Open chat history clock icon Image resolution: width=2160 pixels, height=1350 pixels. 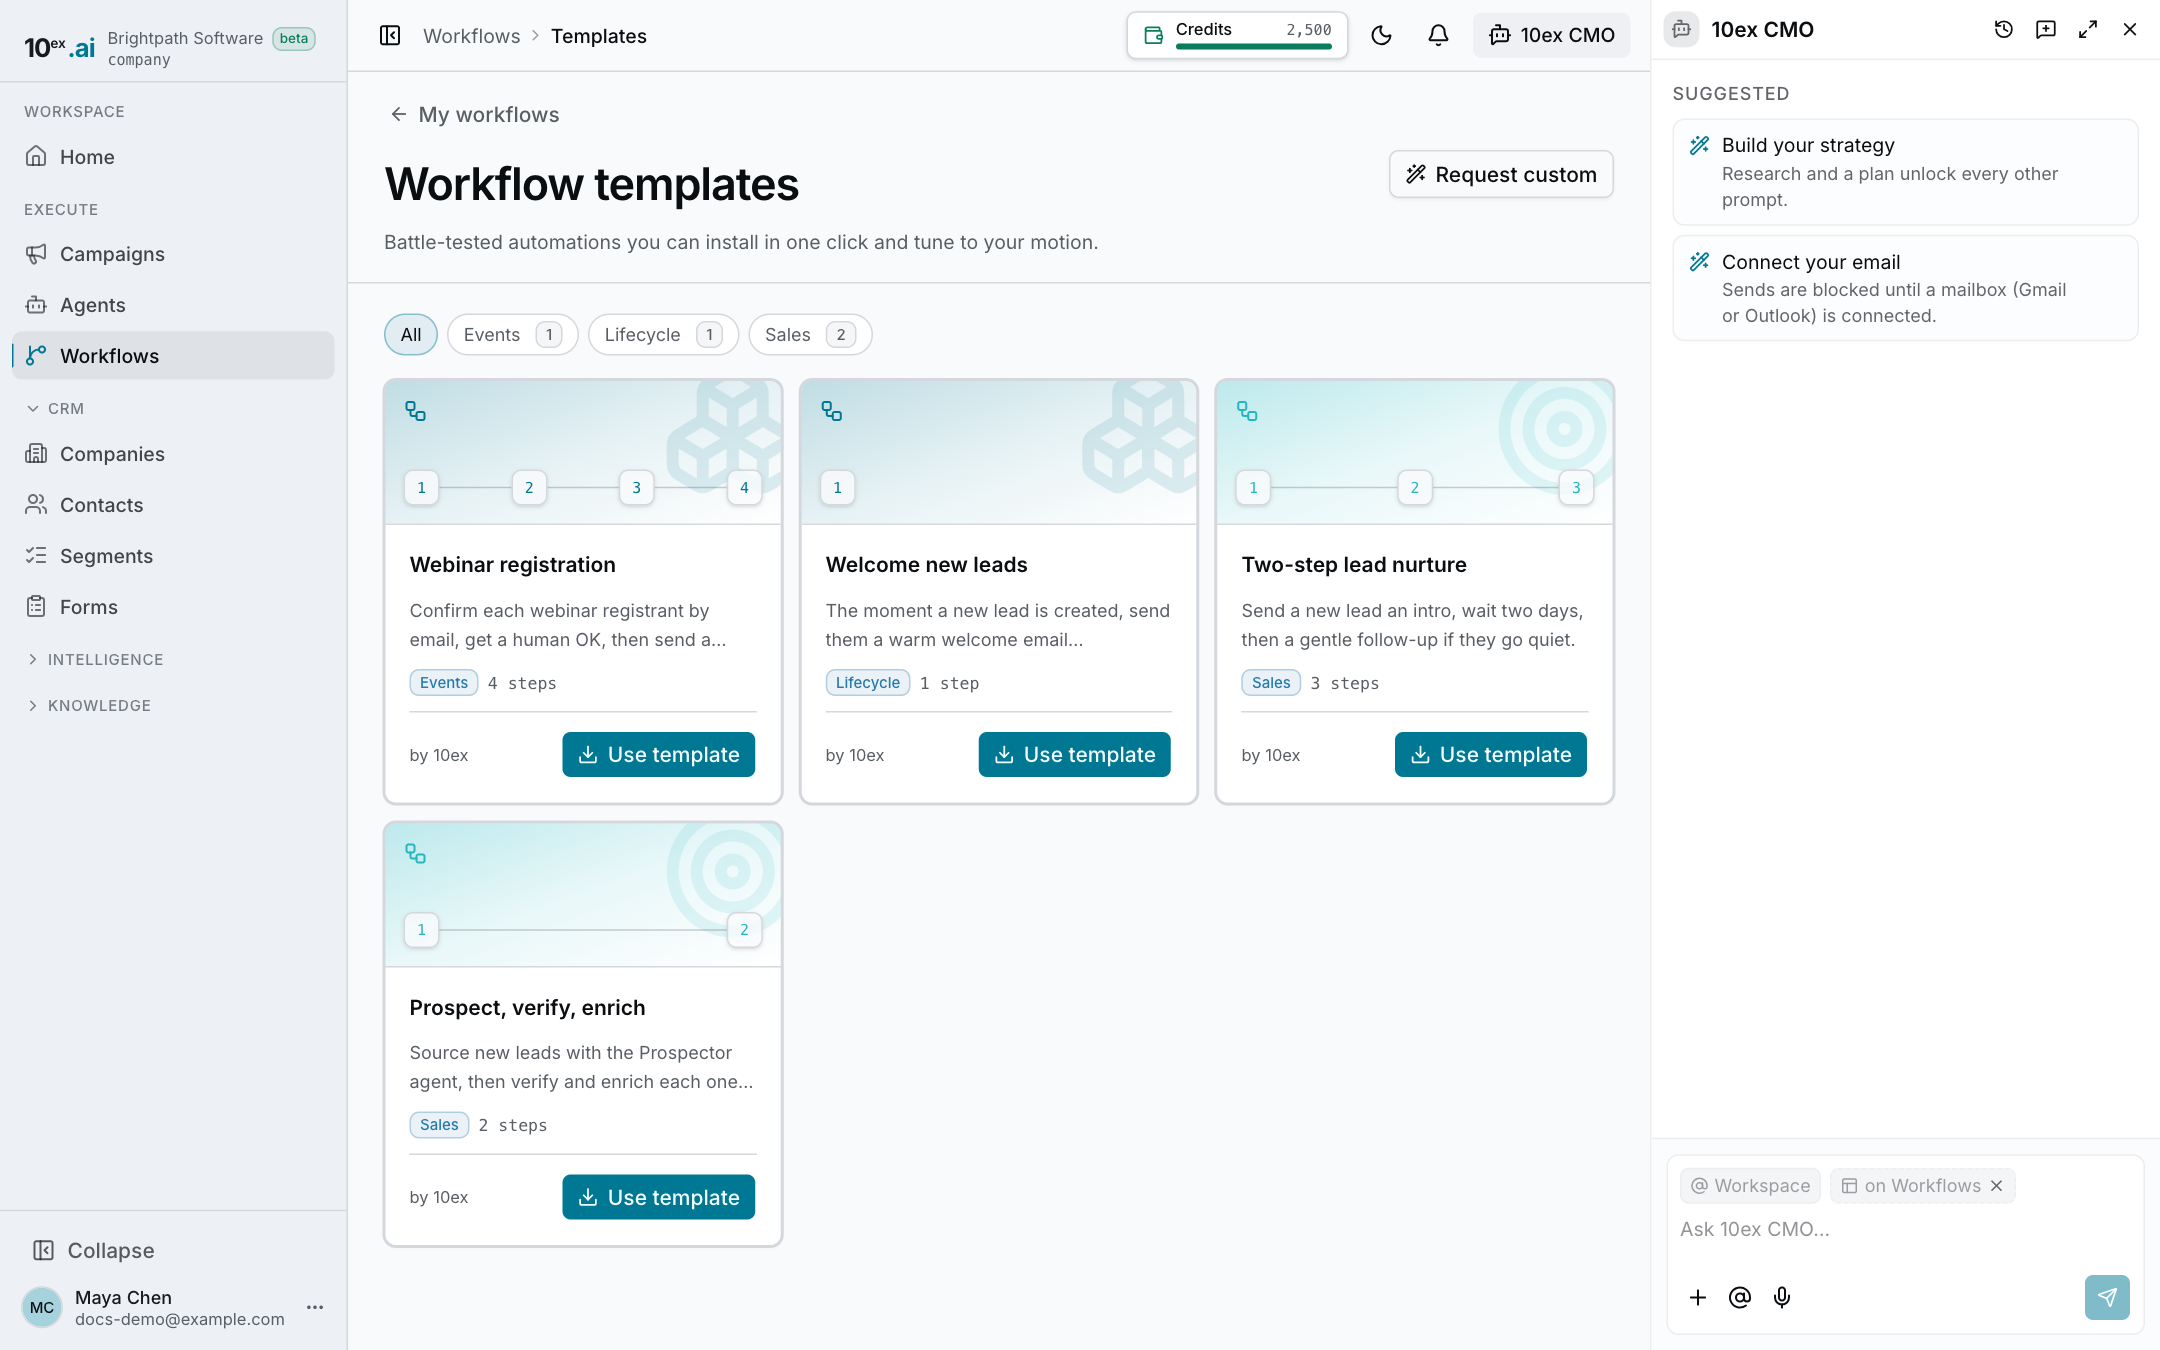click(x=2003, y=30)
